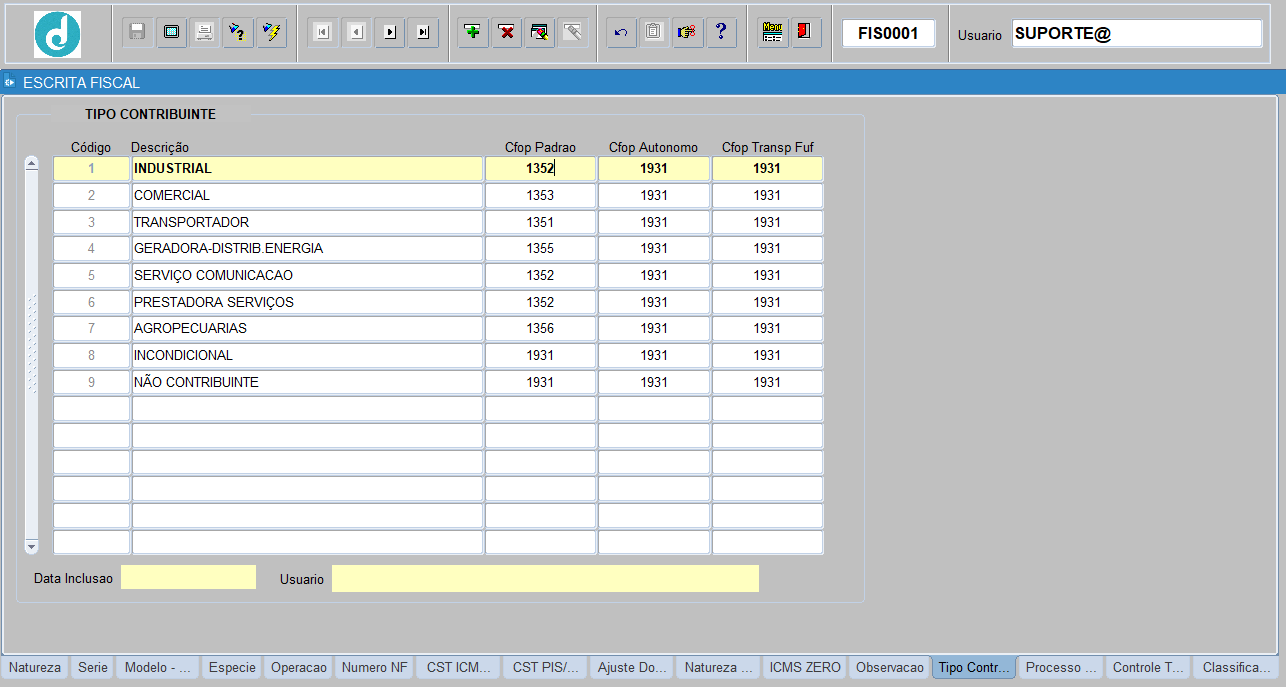Switch to Ajuste Do tab
This screenshot has width=1286, height=687.
click(x=632, y=668)
